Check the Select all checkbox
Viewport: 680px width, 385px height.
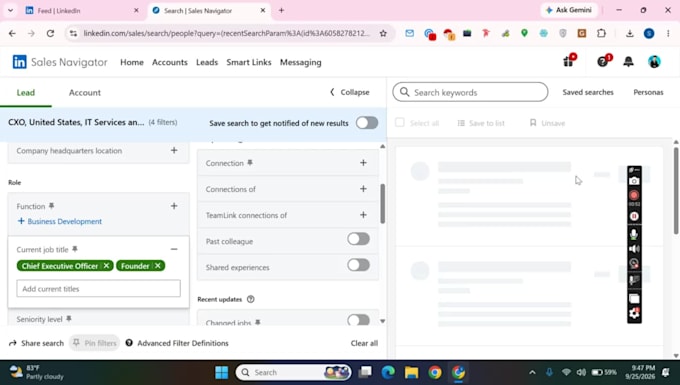[x=400, y=123]
